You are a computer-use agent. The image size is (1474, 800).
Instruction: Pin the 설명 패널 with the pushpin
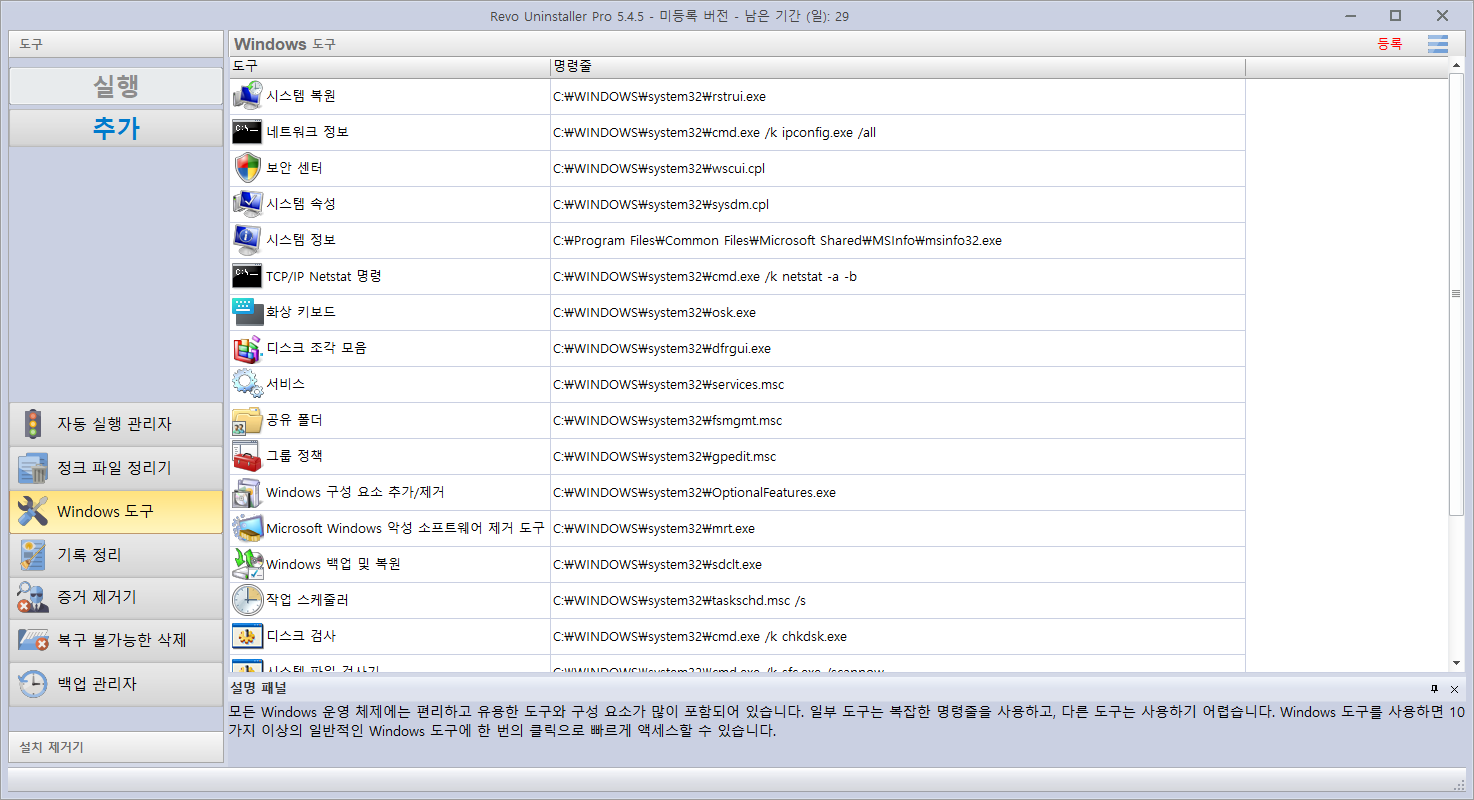coord(1434,689)
